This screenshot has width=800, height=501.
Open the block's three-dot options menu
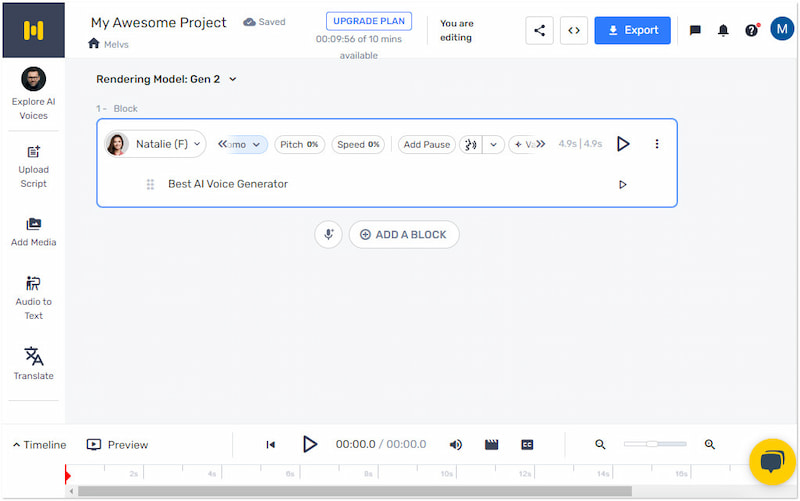[657, 144]
